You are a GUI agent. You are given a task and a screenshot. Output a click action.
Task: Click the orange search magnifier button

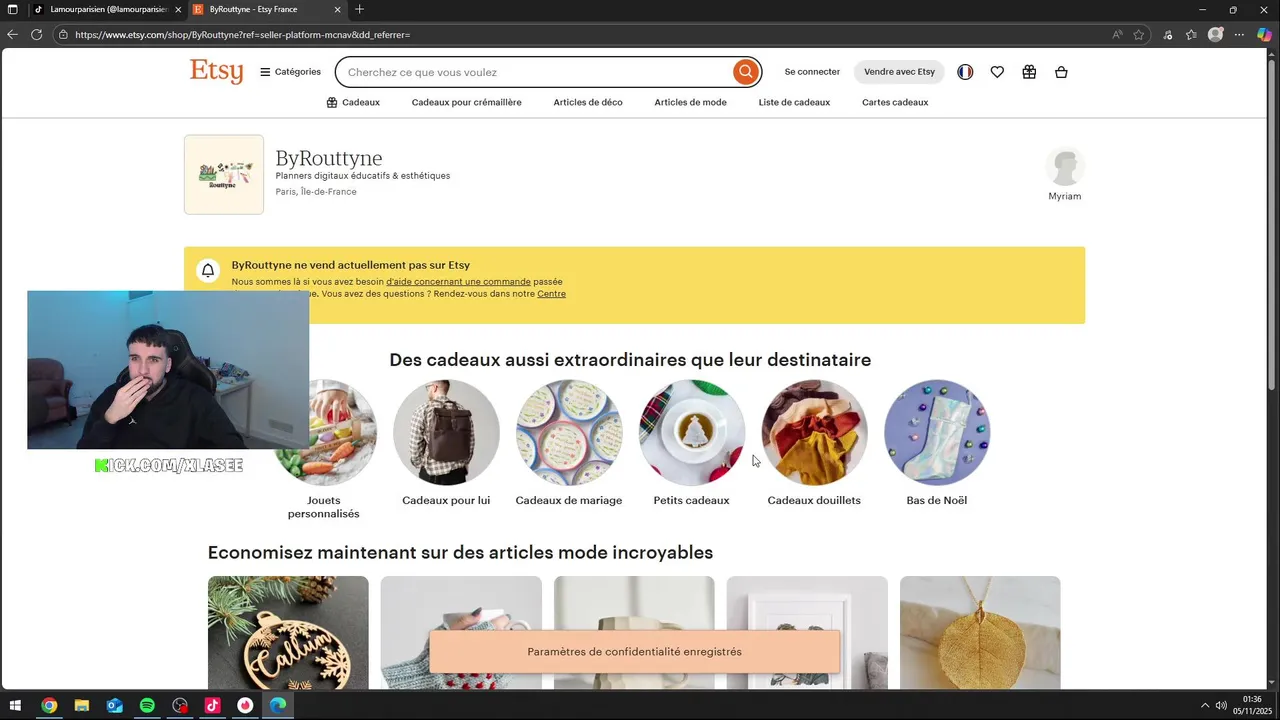[x=745, y=72]
